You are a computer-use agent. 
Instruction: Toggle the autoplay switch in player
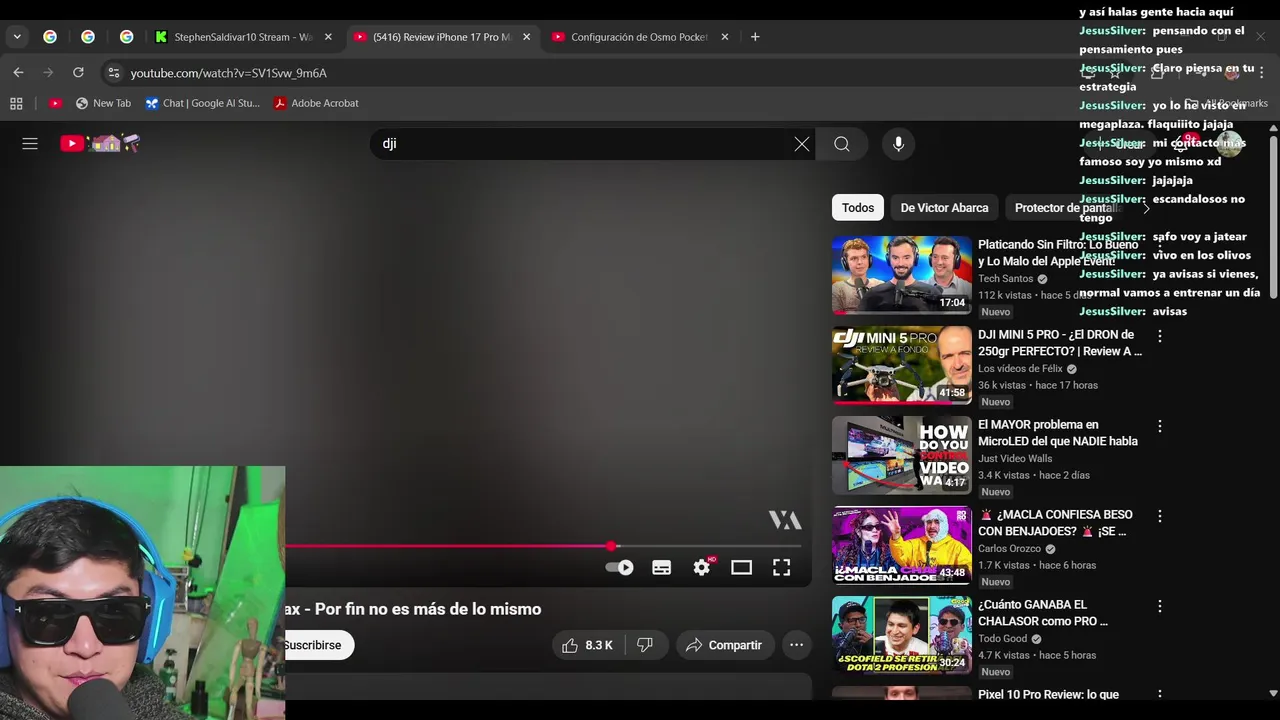tap(620, 567)
